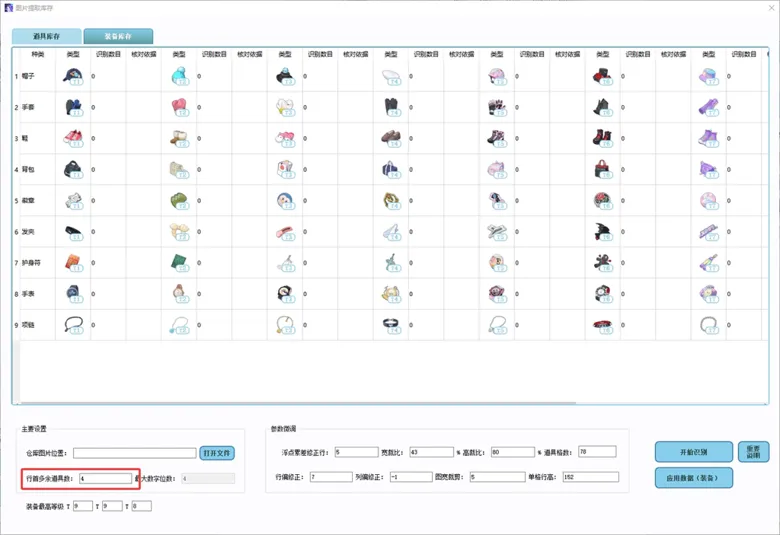Viewport: 780px width, 535px height.
Task: Click the 手套 row label
Action: coord(28,107)
